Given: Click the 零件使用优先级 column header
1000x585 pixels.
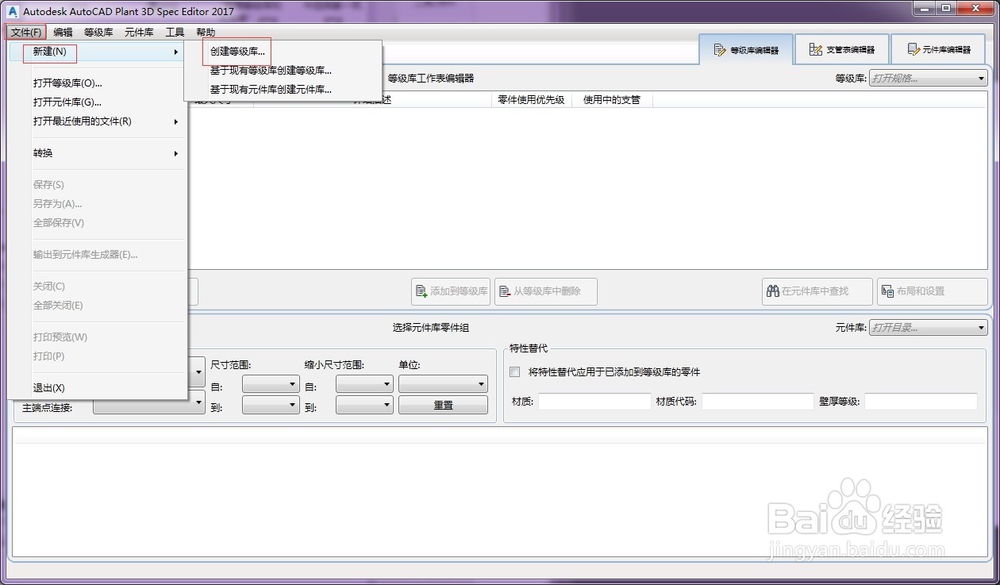Looking at the screenshot, I should coord(531,100).
